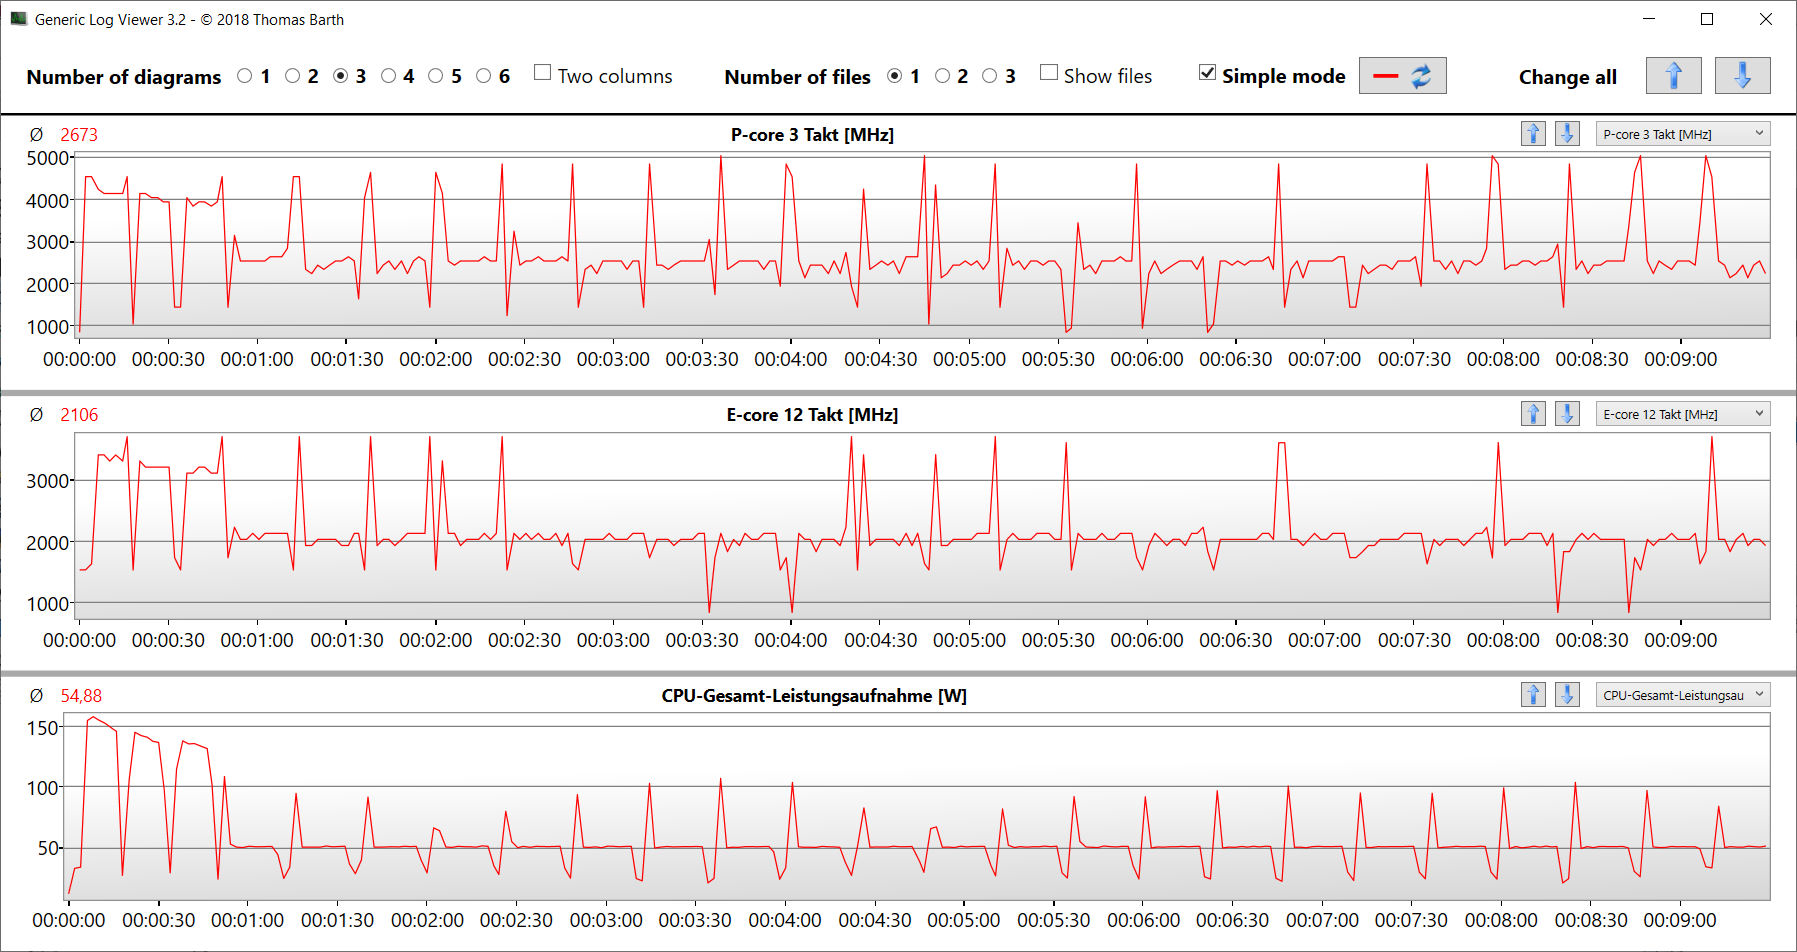Check the Show files option
The height and width of the screenshot is (952, 1797).
pyautogui.click(x=1049, y=73)
